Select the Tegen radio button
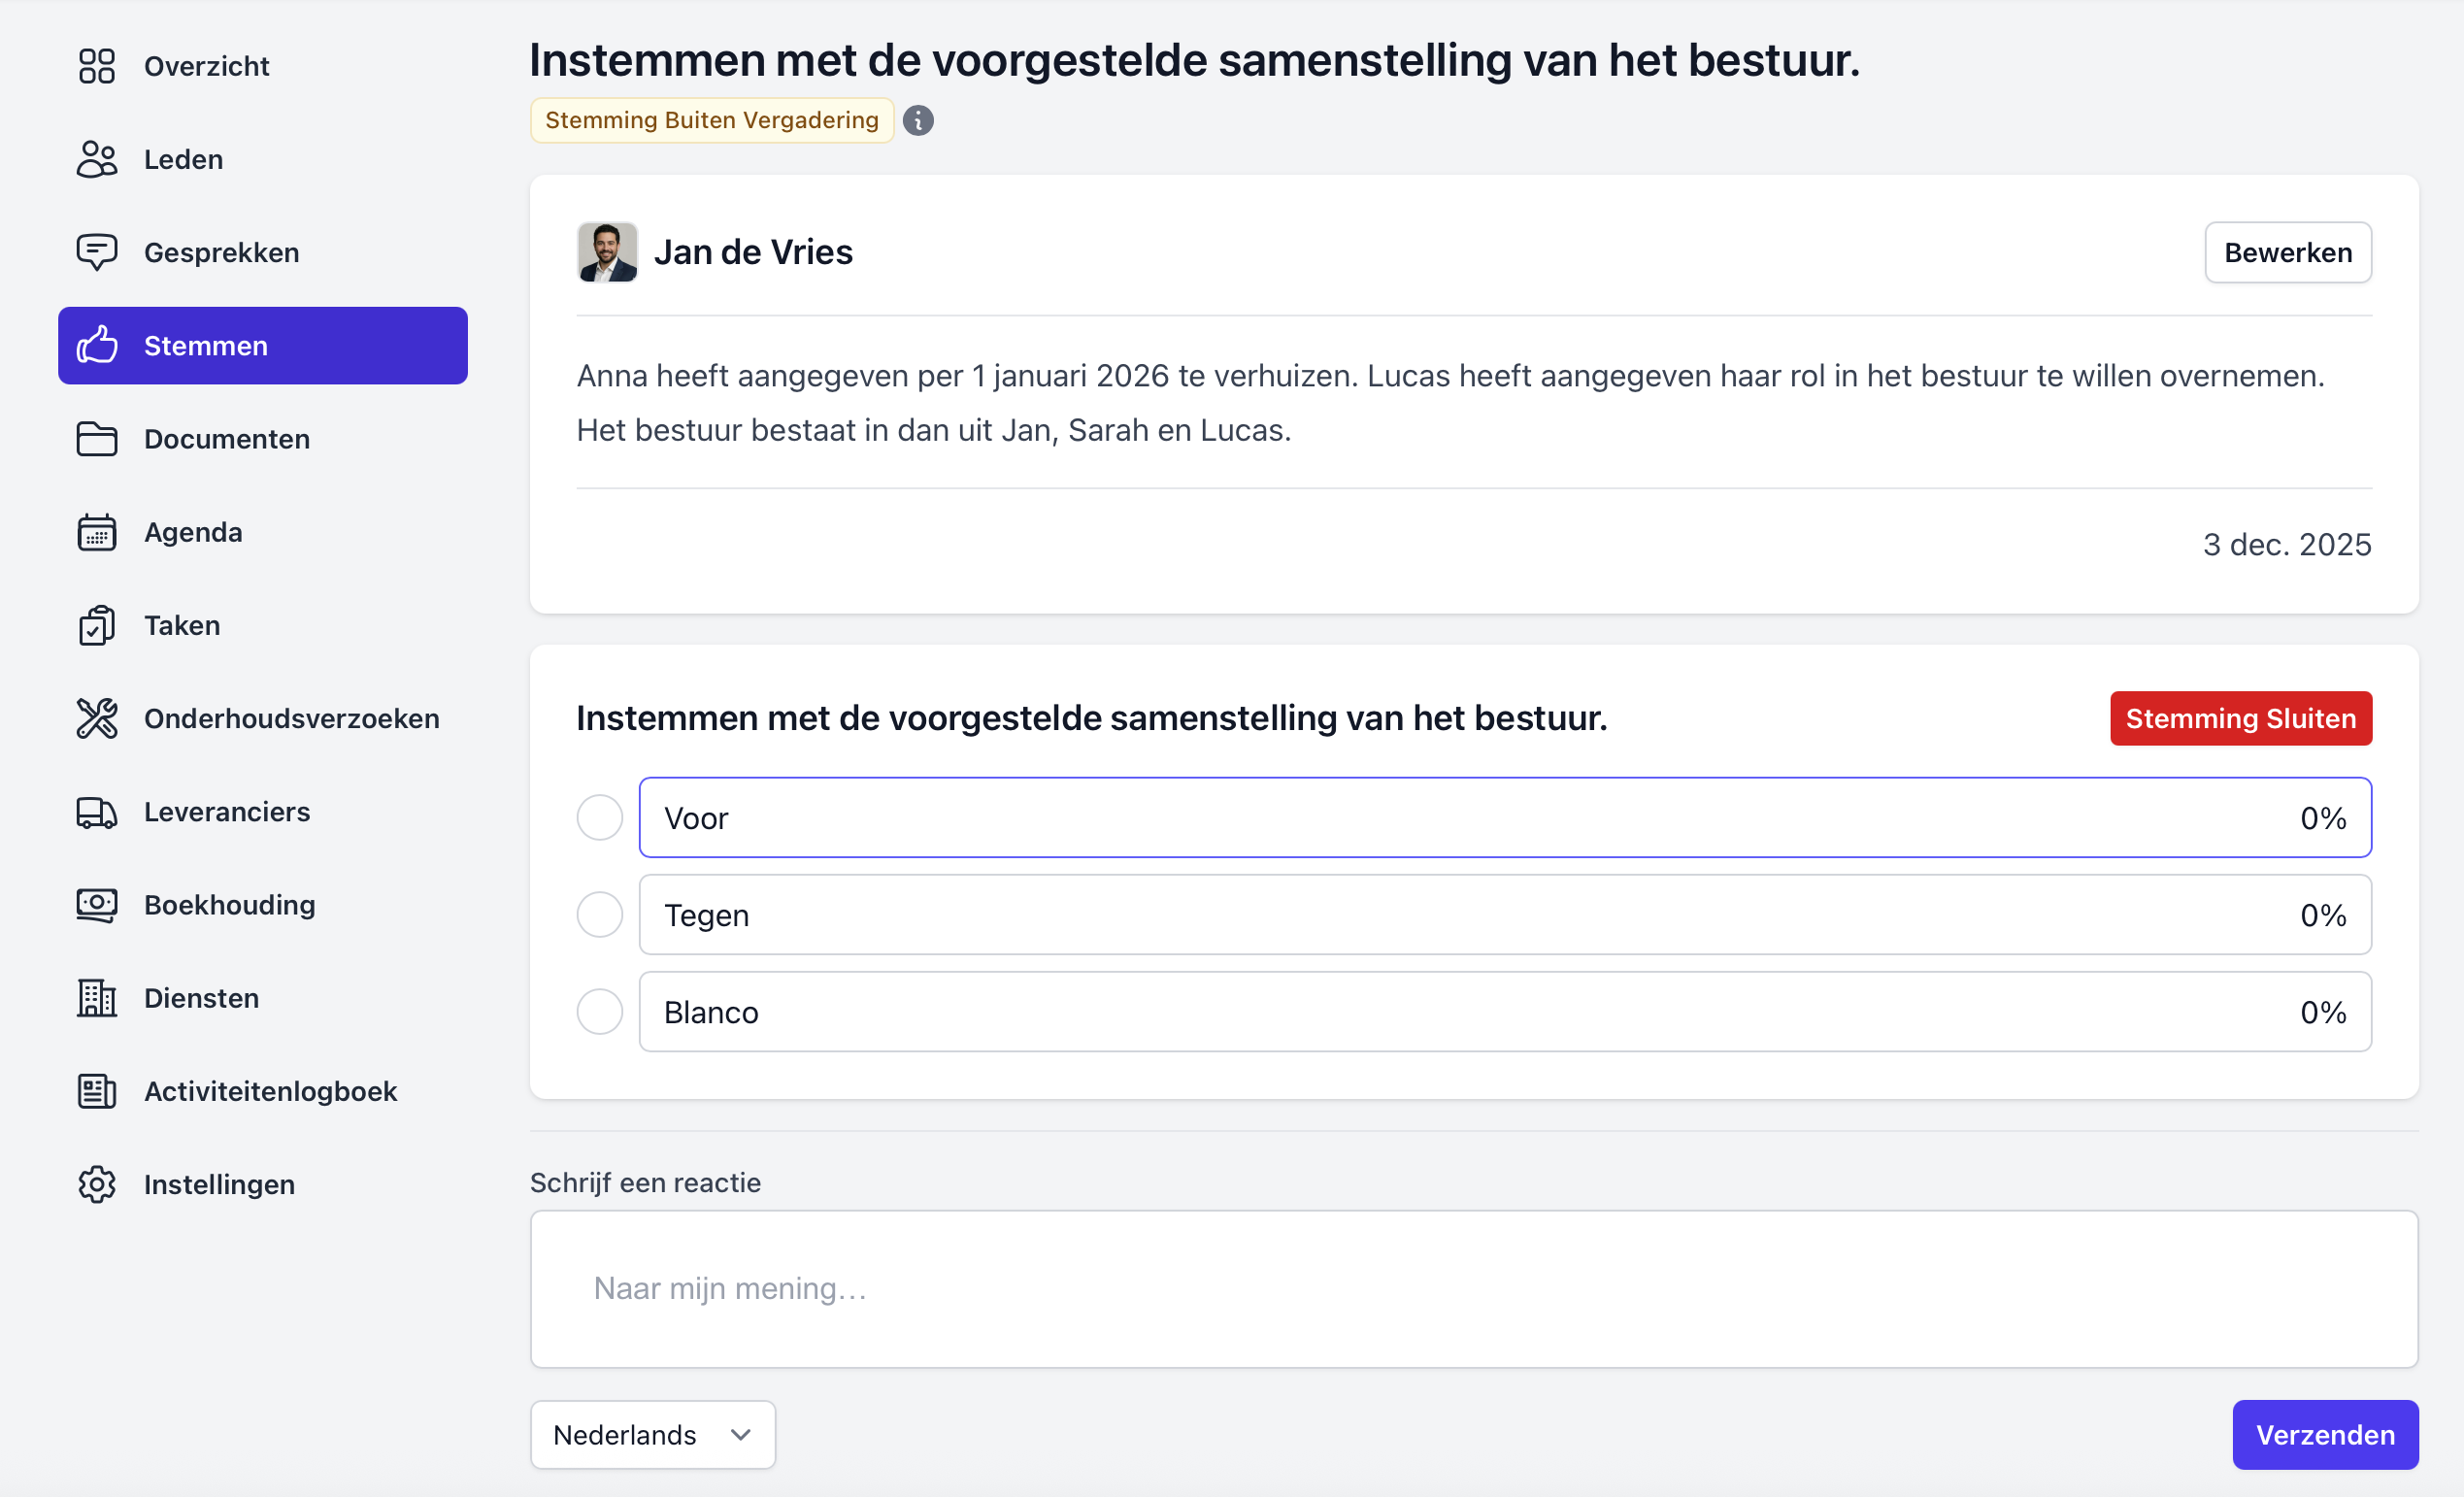The height and width of the screenshot is (1497, 2464). (599, 914)
